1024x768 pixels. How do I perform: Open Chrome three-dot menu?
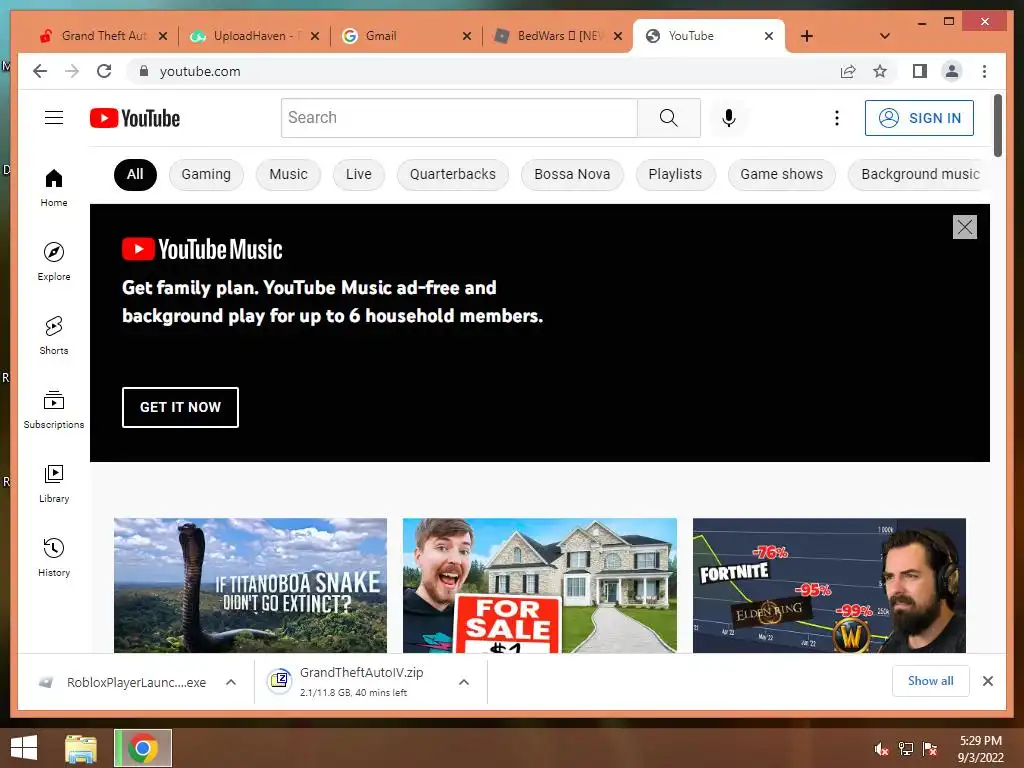click(x=984, y=71)
